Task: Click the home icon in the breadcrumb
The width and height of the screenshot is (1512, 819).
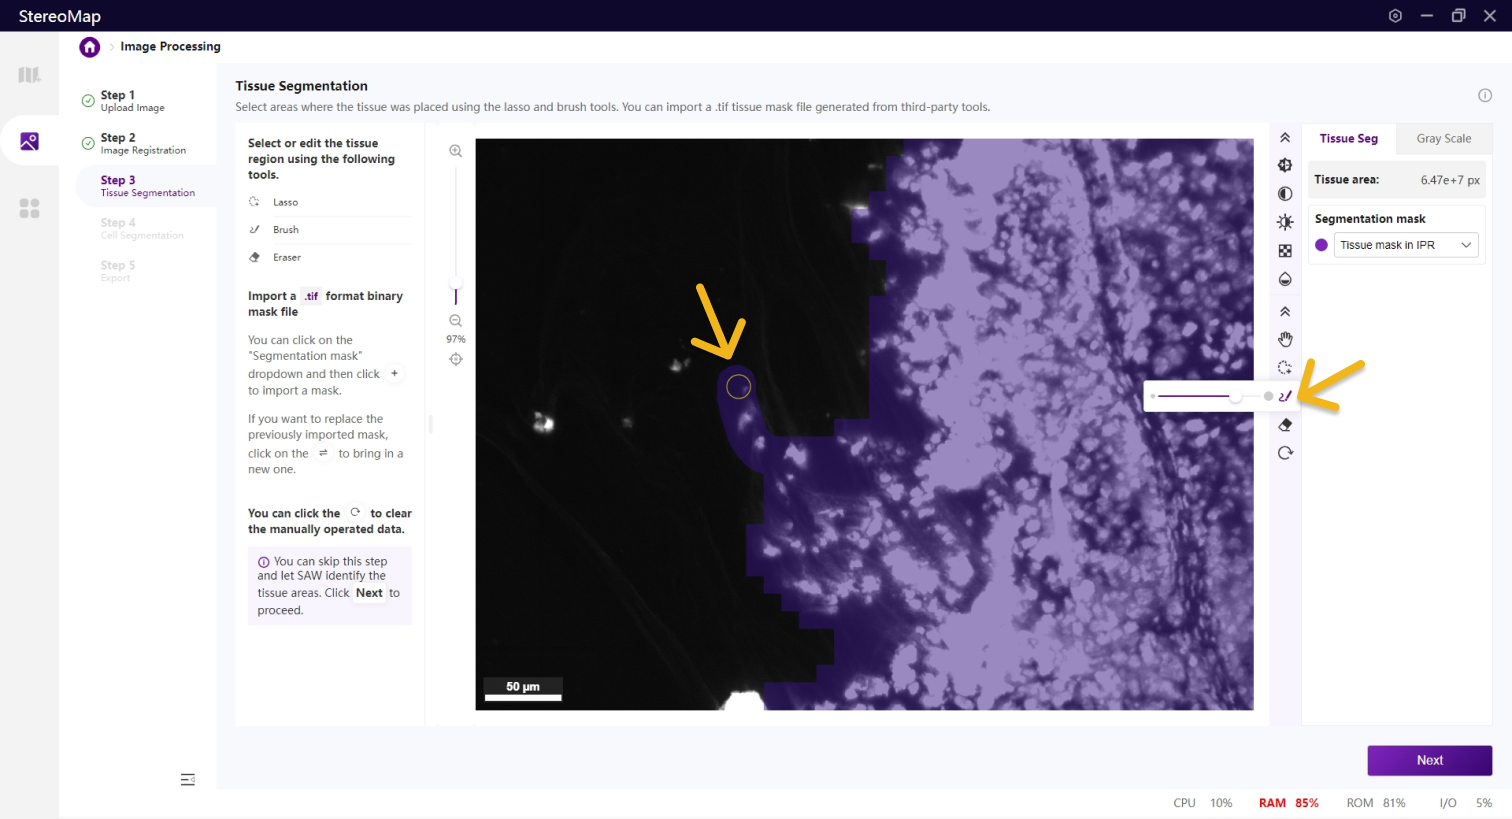Action: (90, 47)
